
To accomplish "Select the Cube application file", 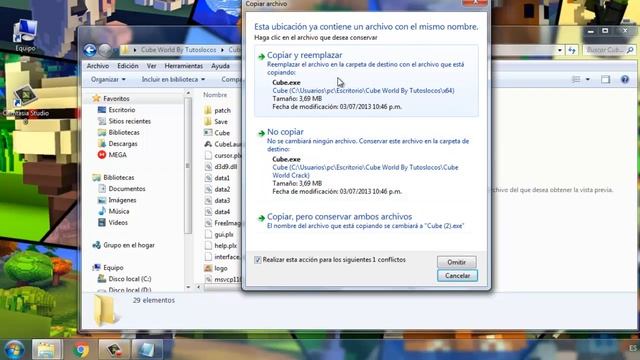I will pos(222,133).
